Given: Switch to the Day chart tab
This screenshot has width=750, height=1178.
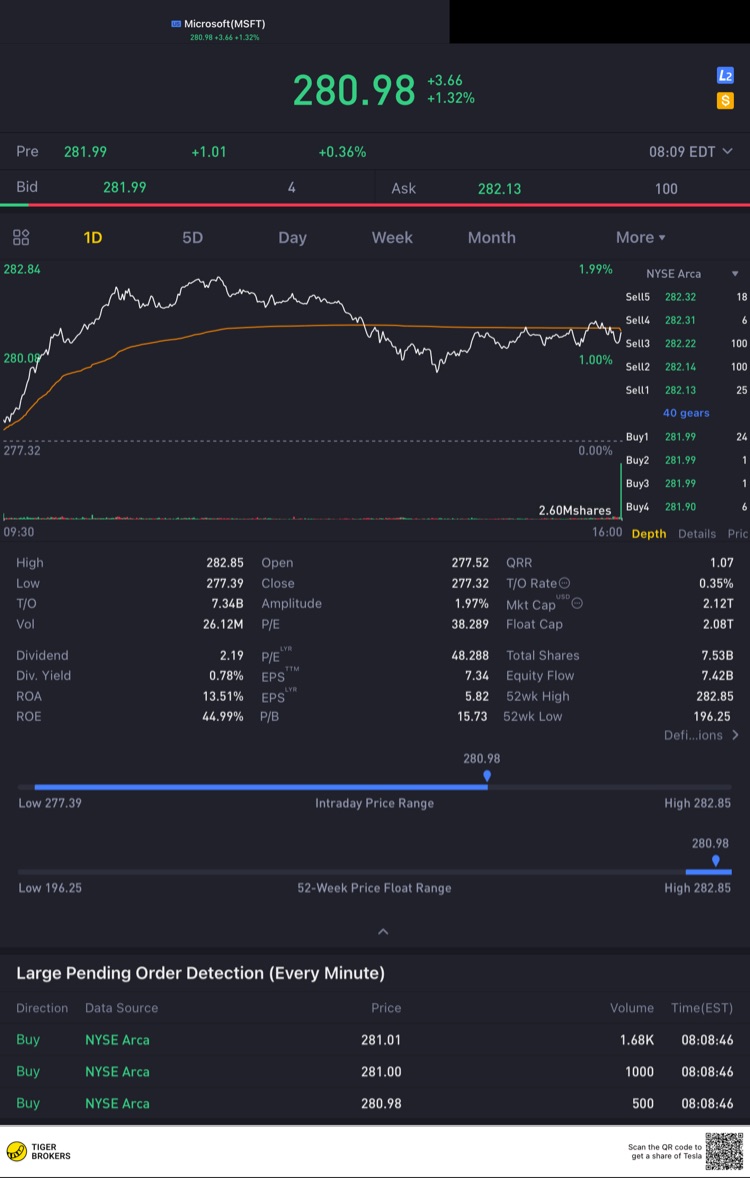Looking at the screenshot, I should point(292,237).
